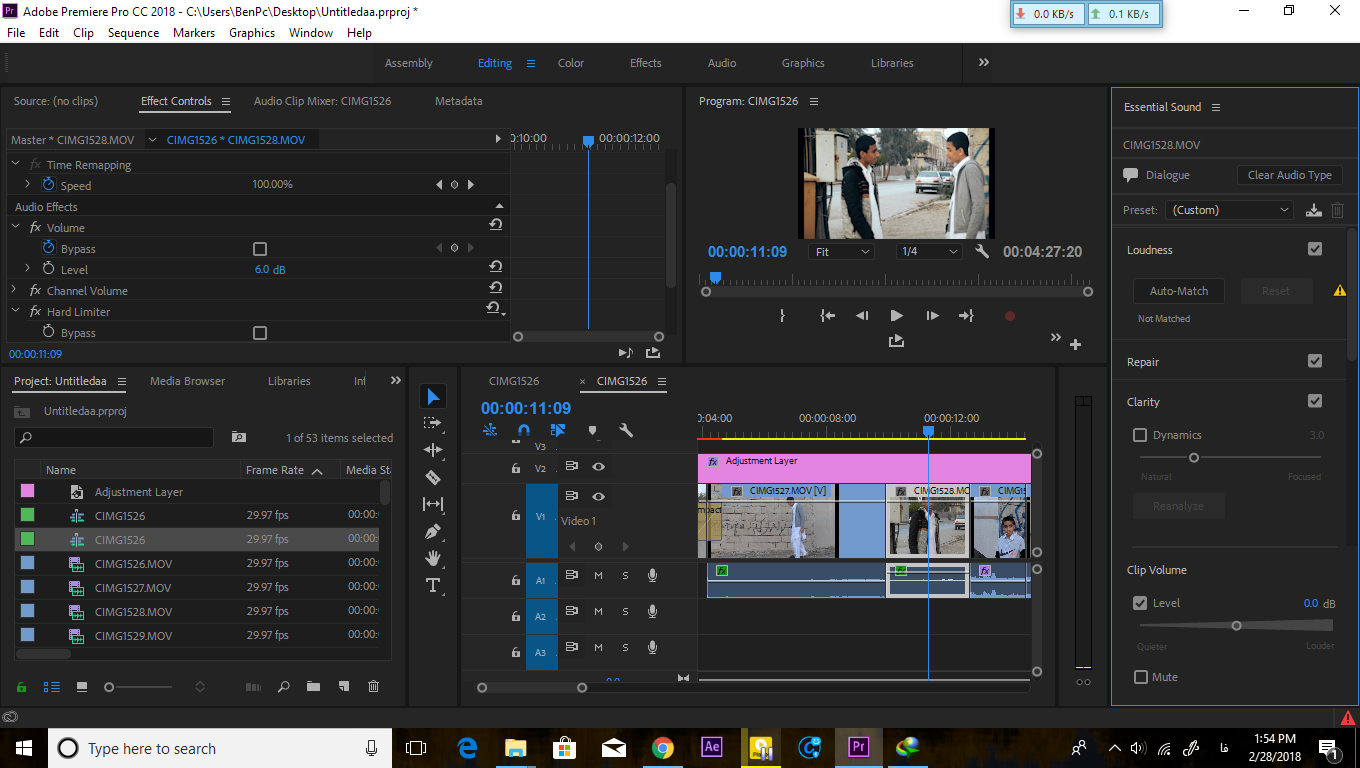Toggle Snap magnet icon in timeline
Viewport: 1360px width, 768px height.
coord(523,430)
